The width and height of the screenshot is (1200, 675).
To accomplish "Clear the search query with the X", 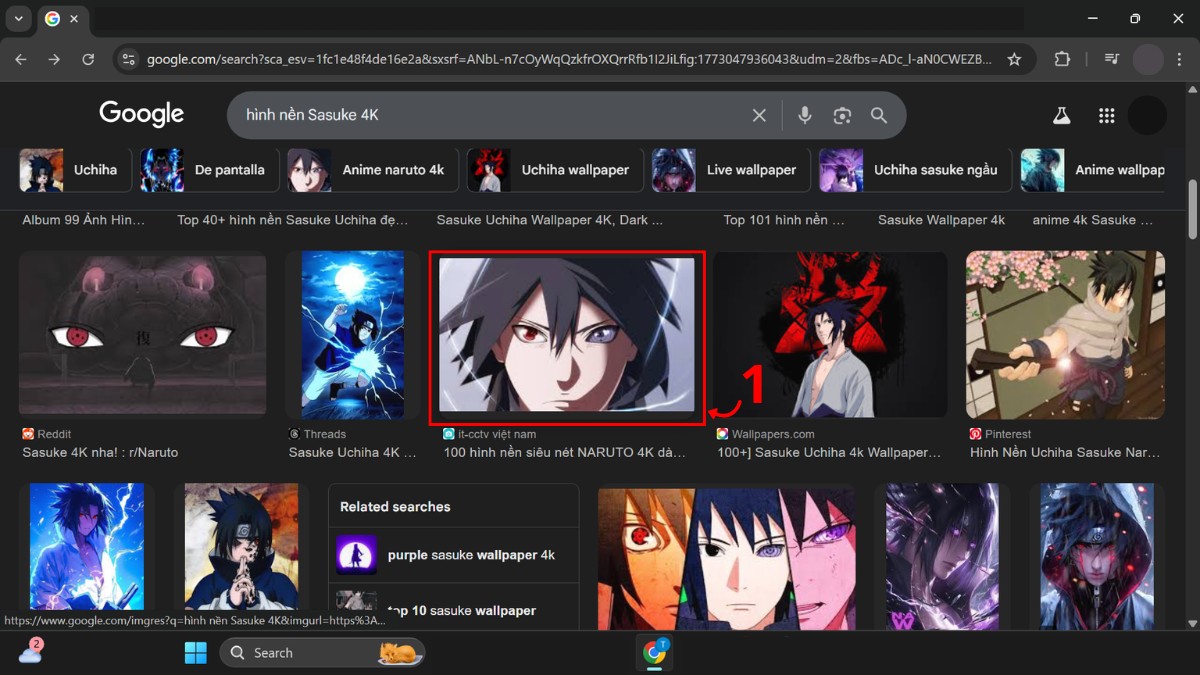I will tap(759, 115).
